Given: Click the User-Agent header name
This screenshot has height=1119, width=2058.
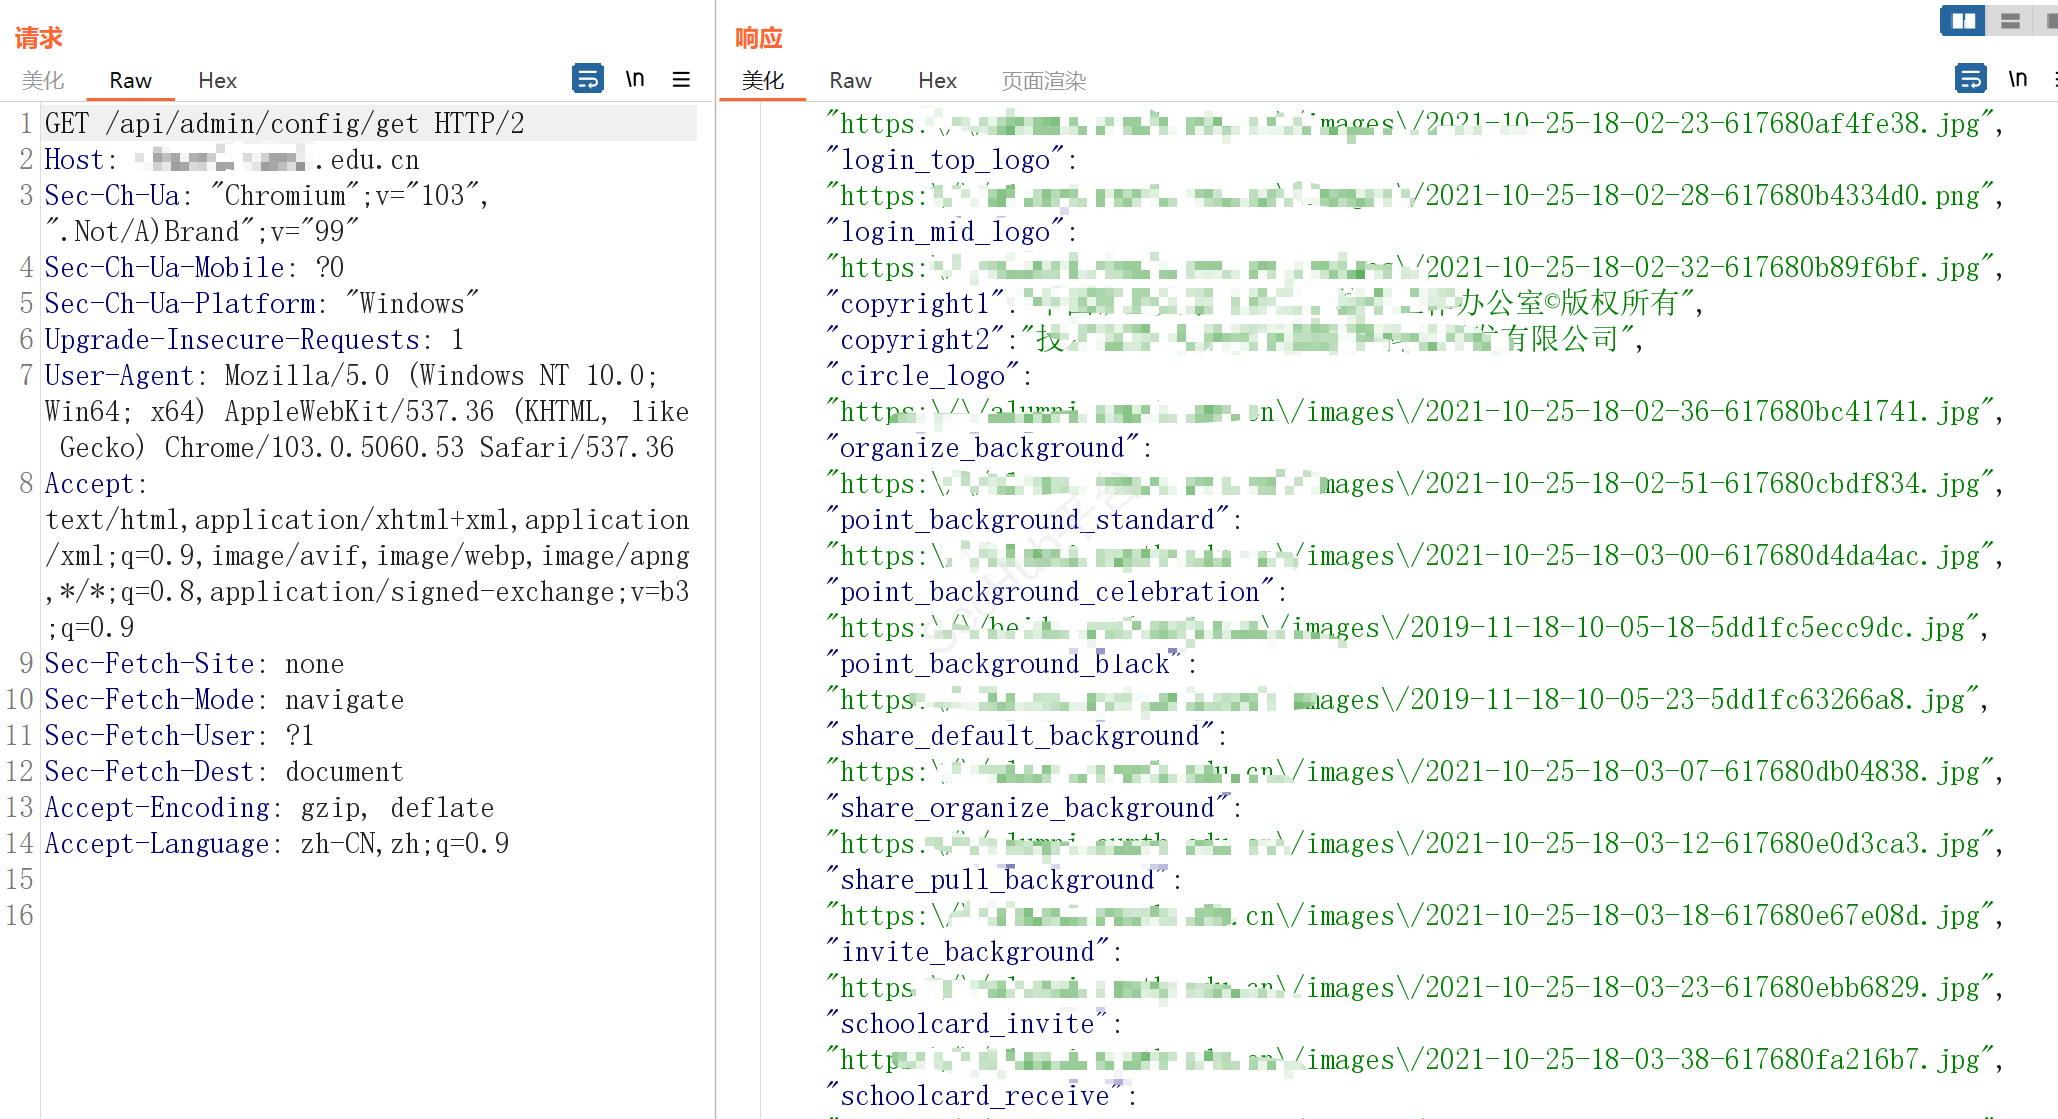Looking at the screenshot, I should coord(119,376).
